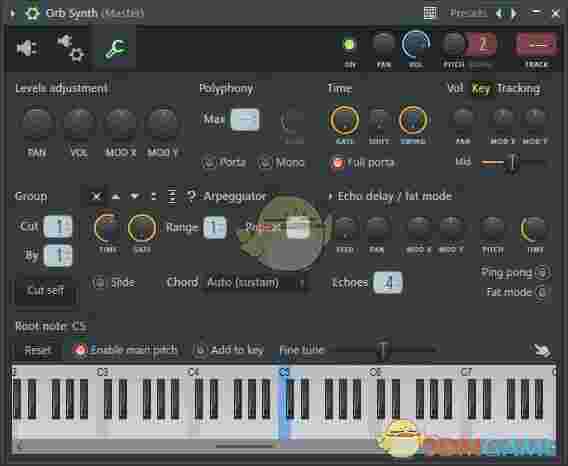
Task: Set the arpeggiator direction to off with the X icon
Action: [96, 197]
